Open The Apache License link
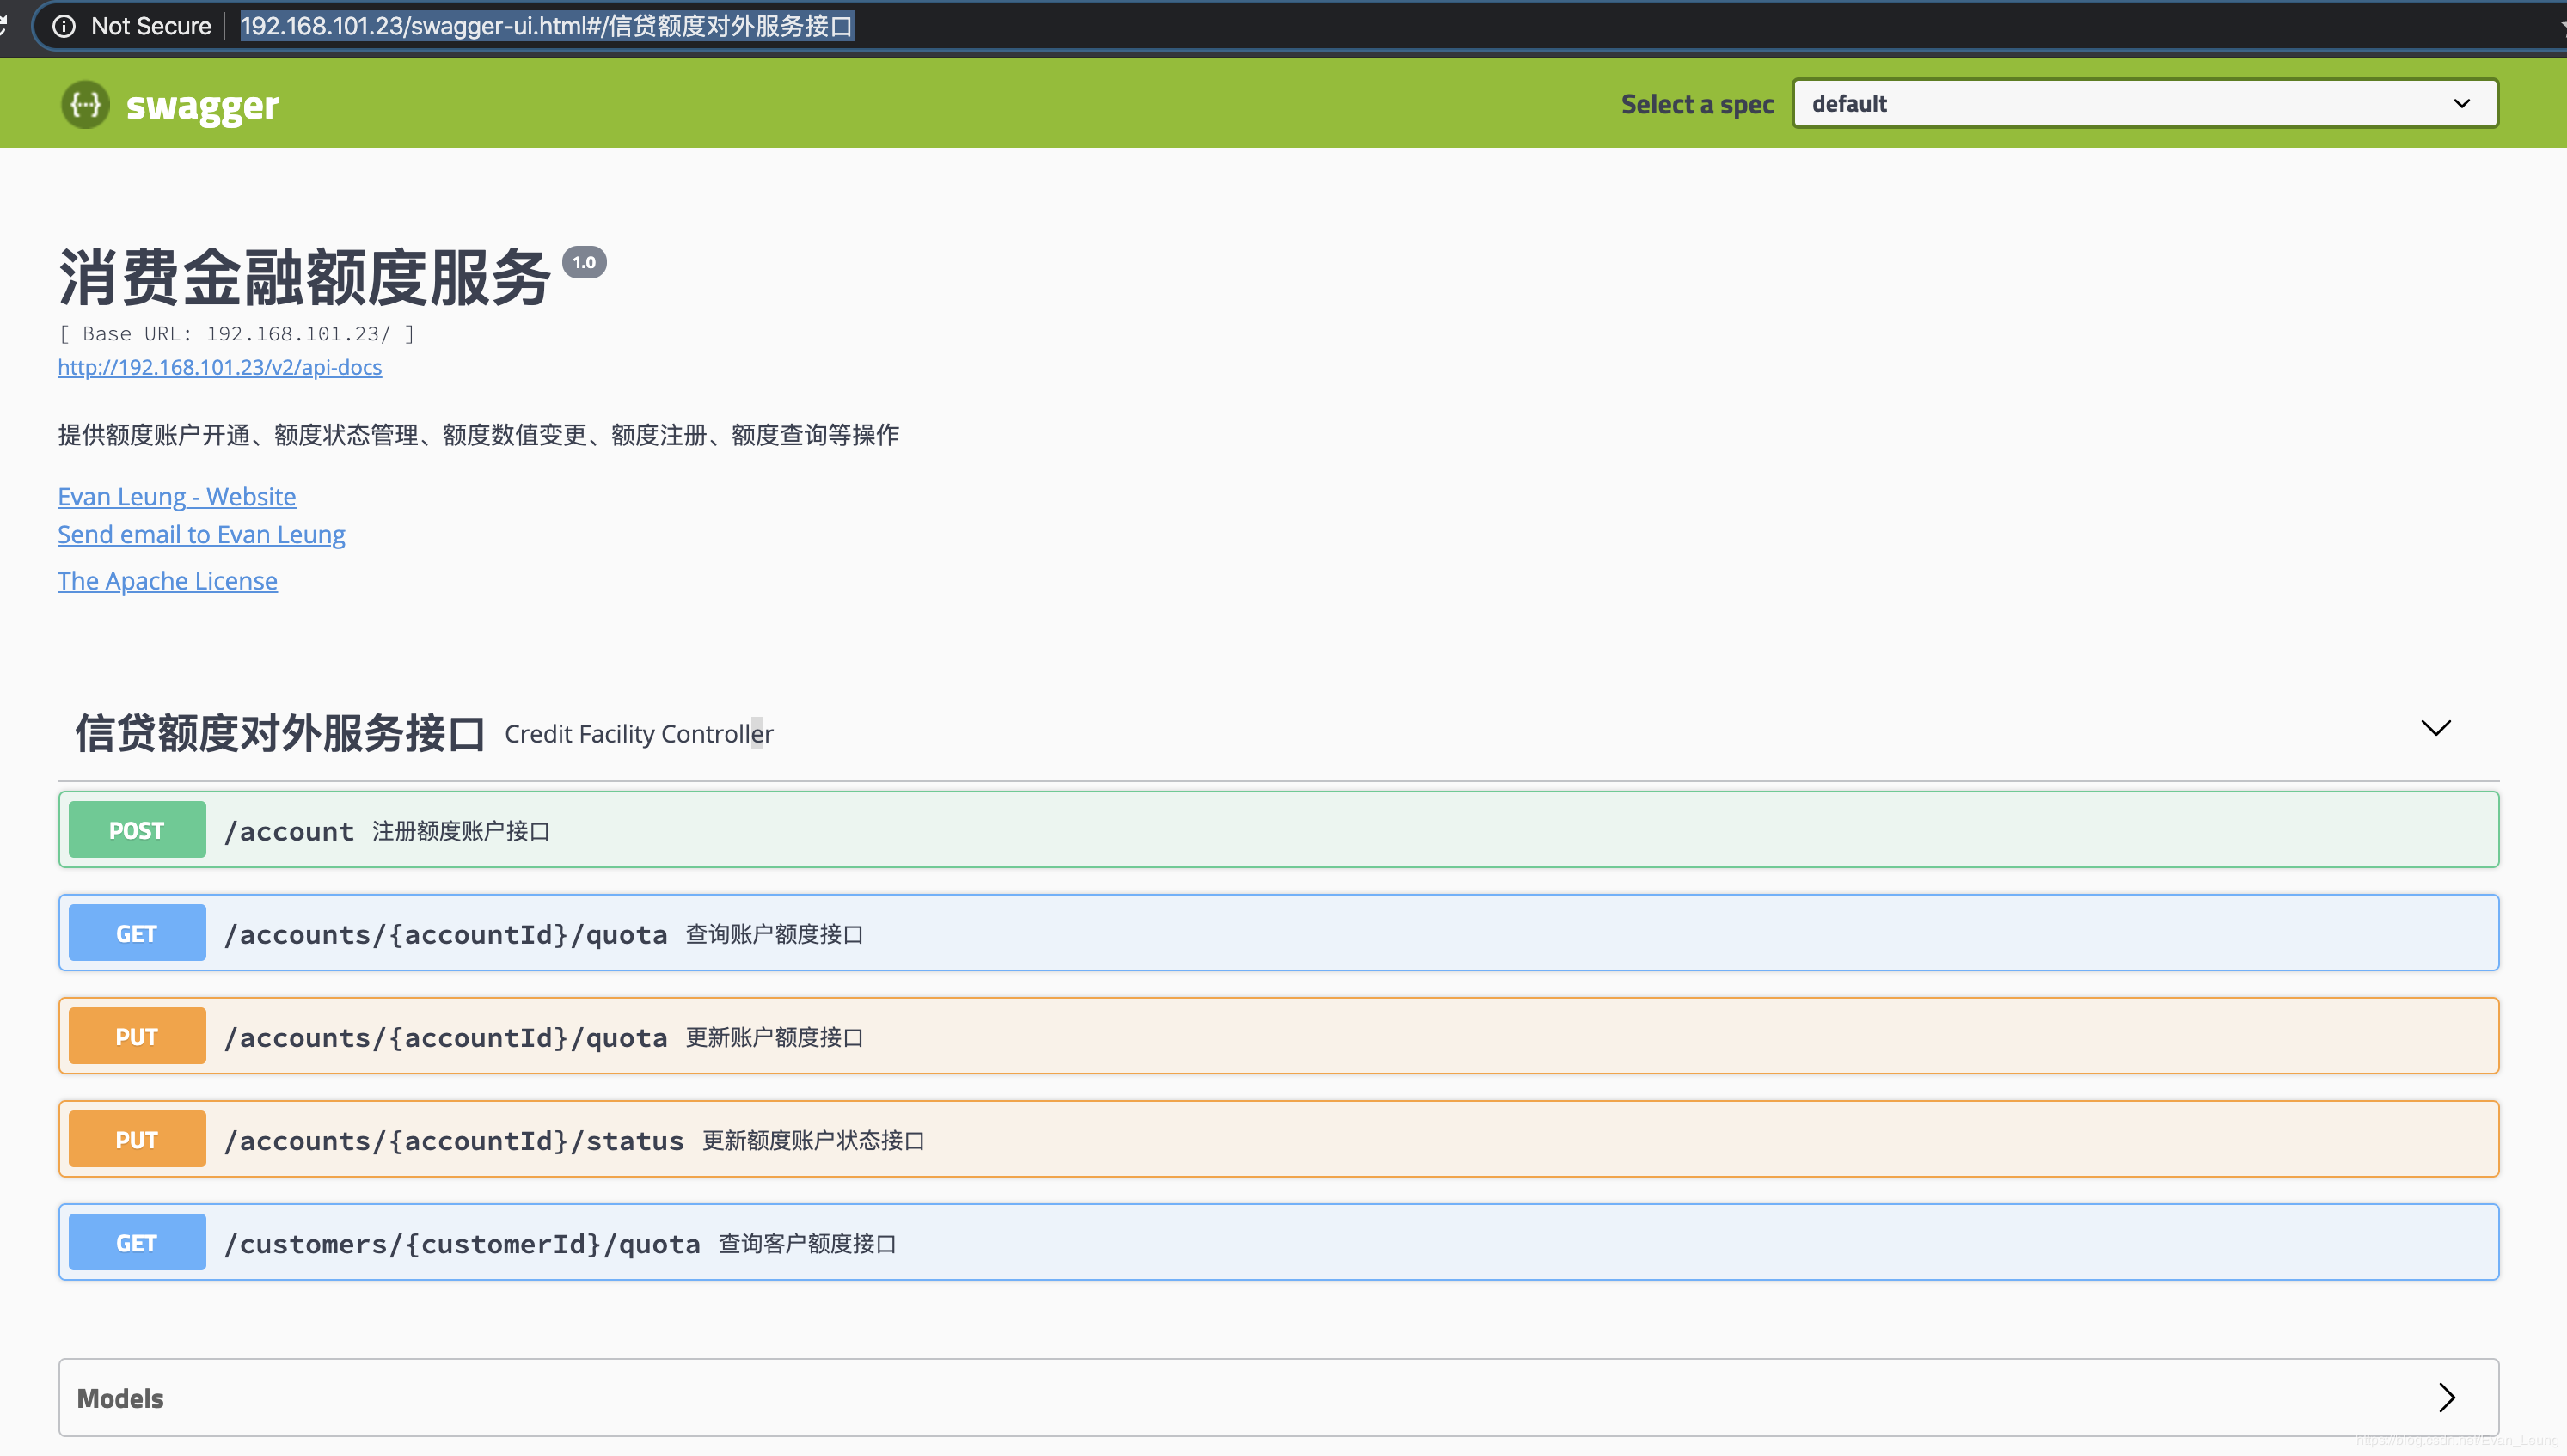This screenshot has width=2567, height=1456. [x=167, y=581]
